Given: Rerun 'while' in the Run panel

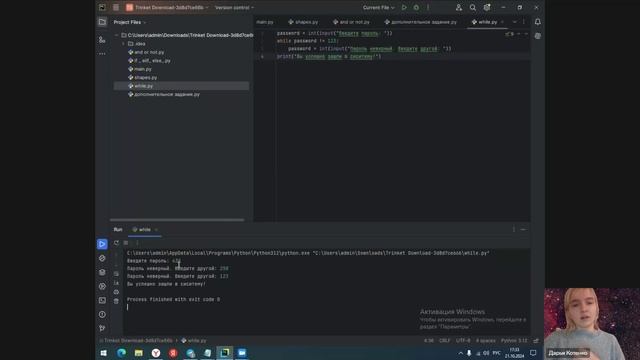Looking at the screenshot, I should [x=116, y=243].
